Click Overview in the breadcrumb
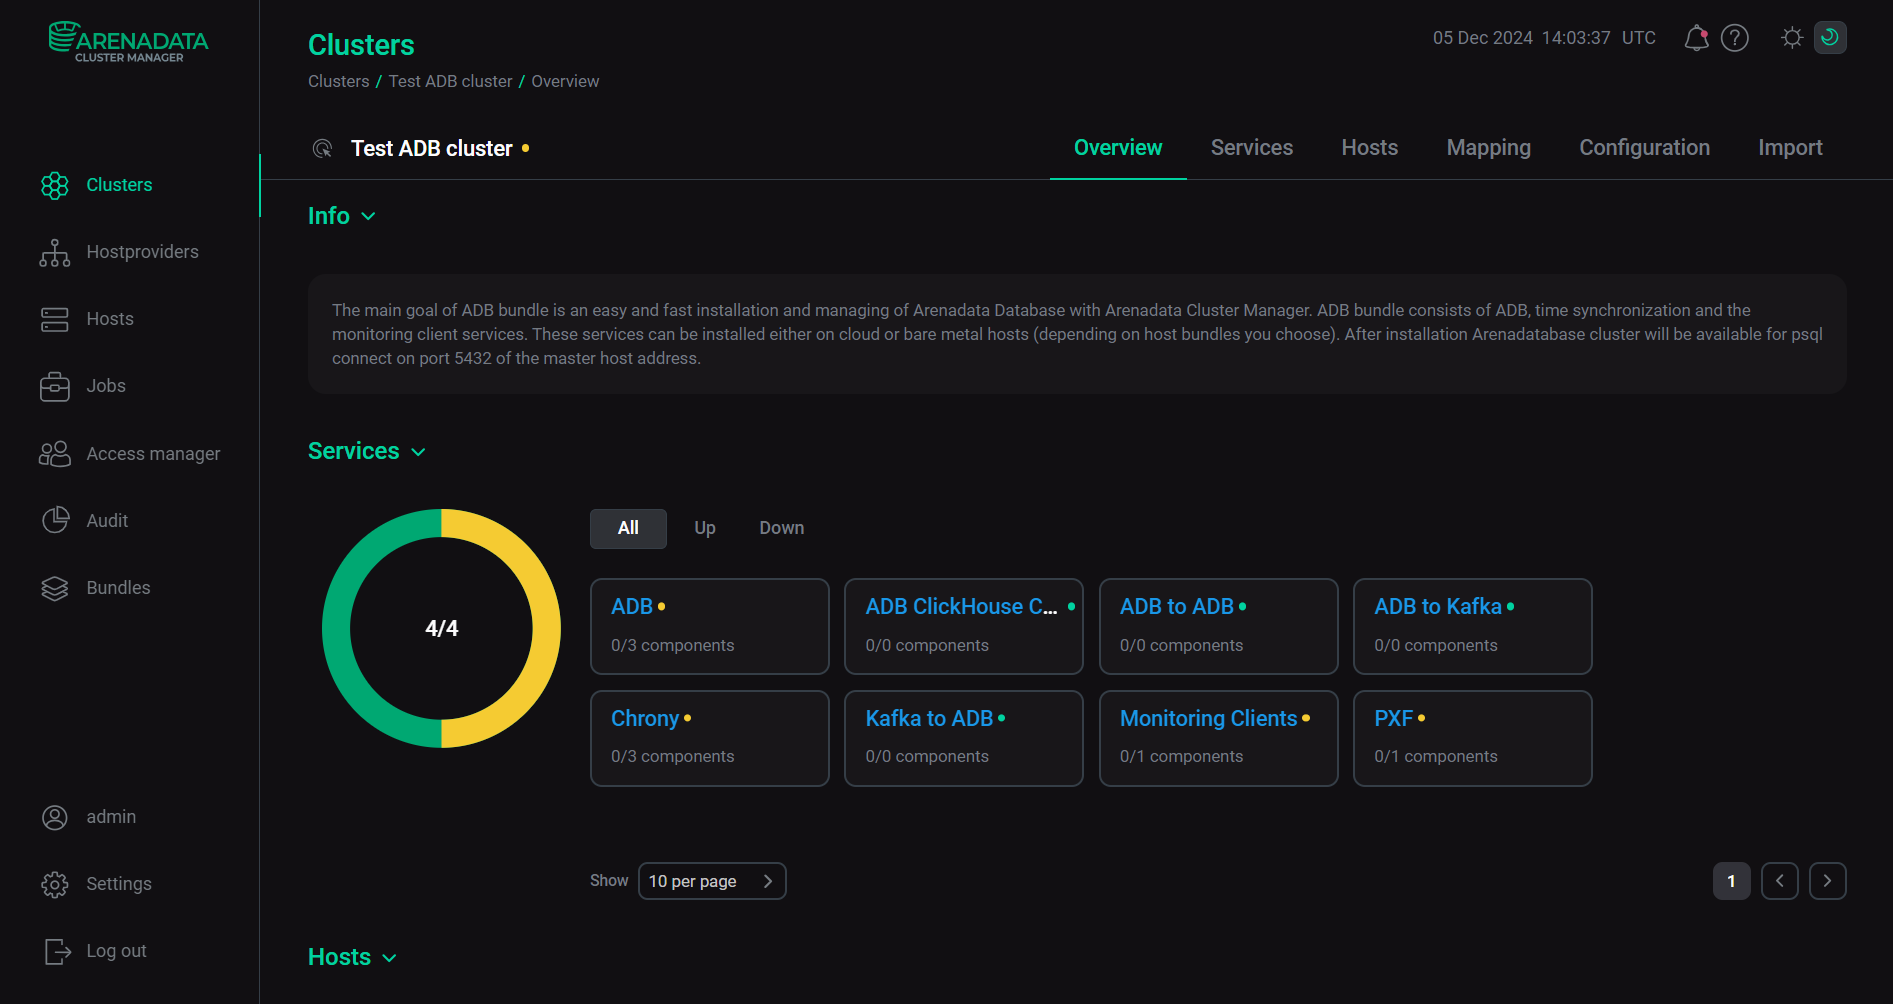The height and width of the screenshot is (1004, 1893). click(x=565, y=82)
